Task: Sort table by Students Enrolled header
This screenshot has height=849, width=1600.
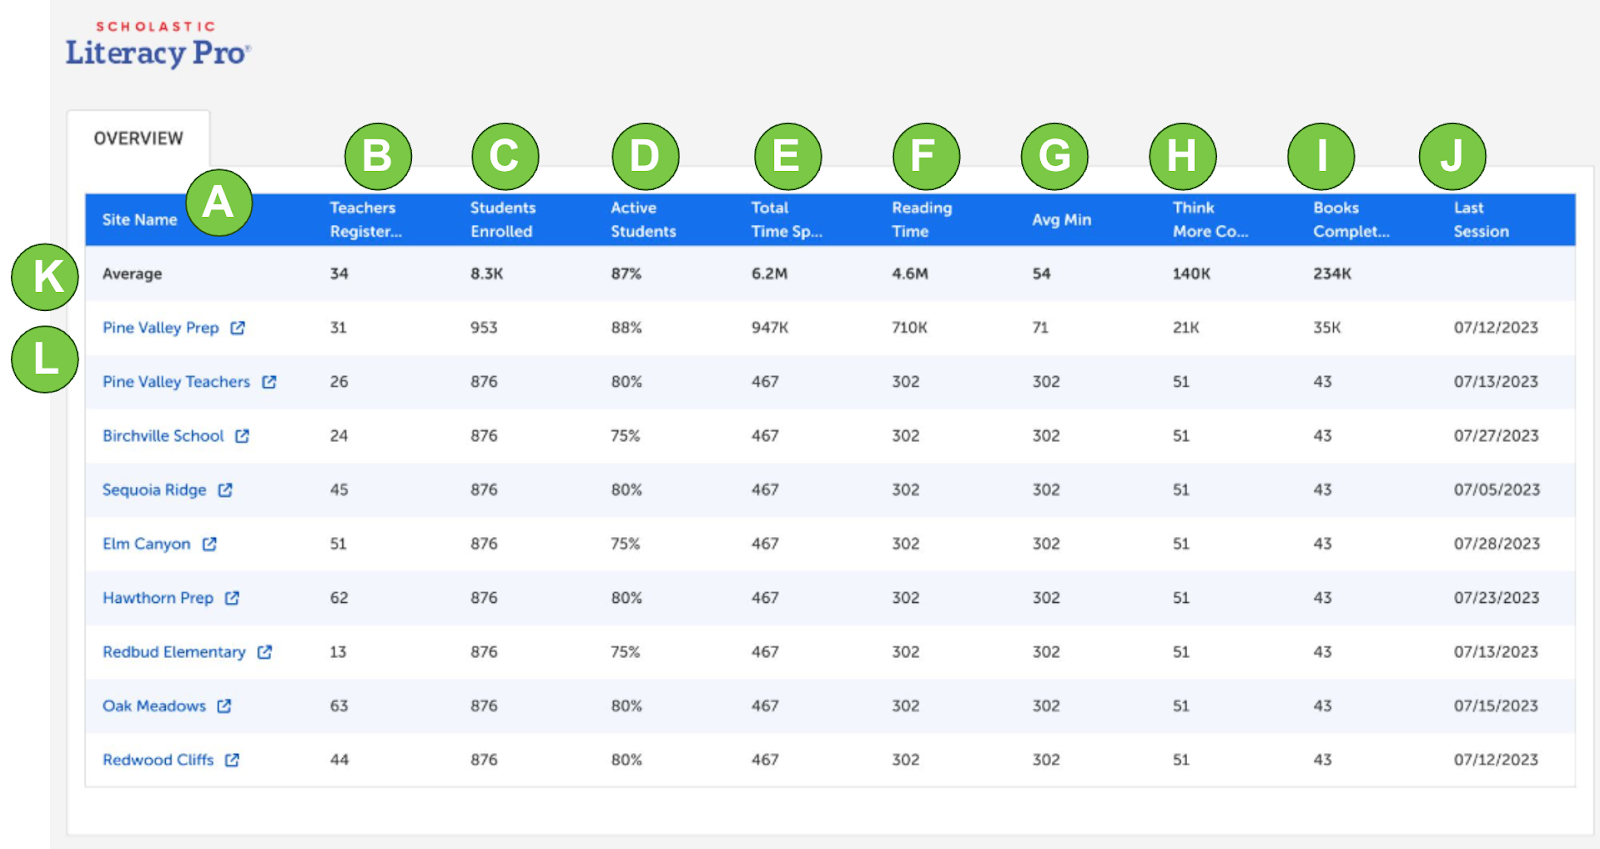Action: tap(503, 220)
